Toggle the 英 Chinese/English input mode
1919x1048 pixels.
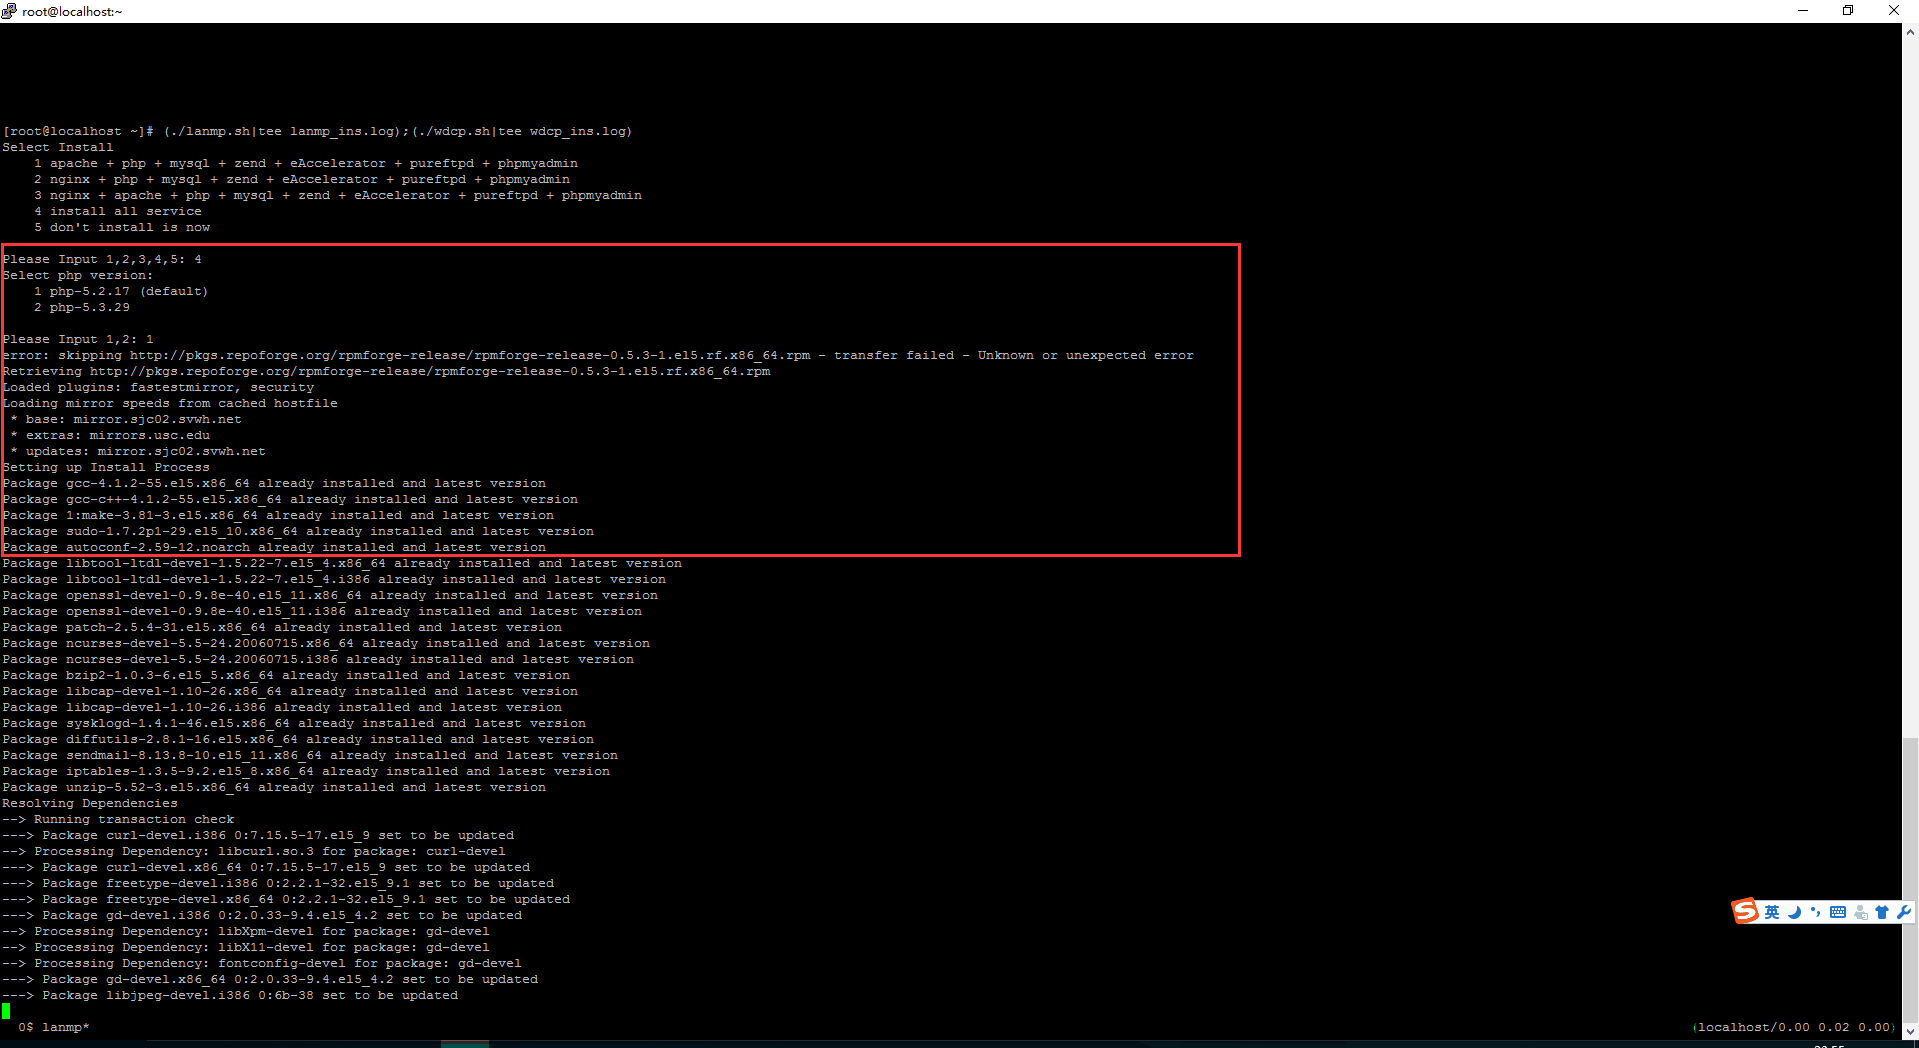[x=1772, y=912]
